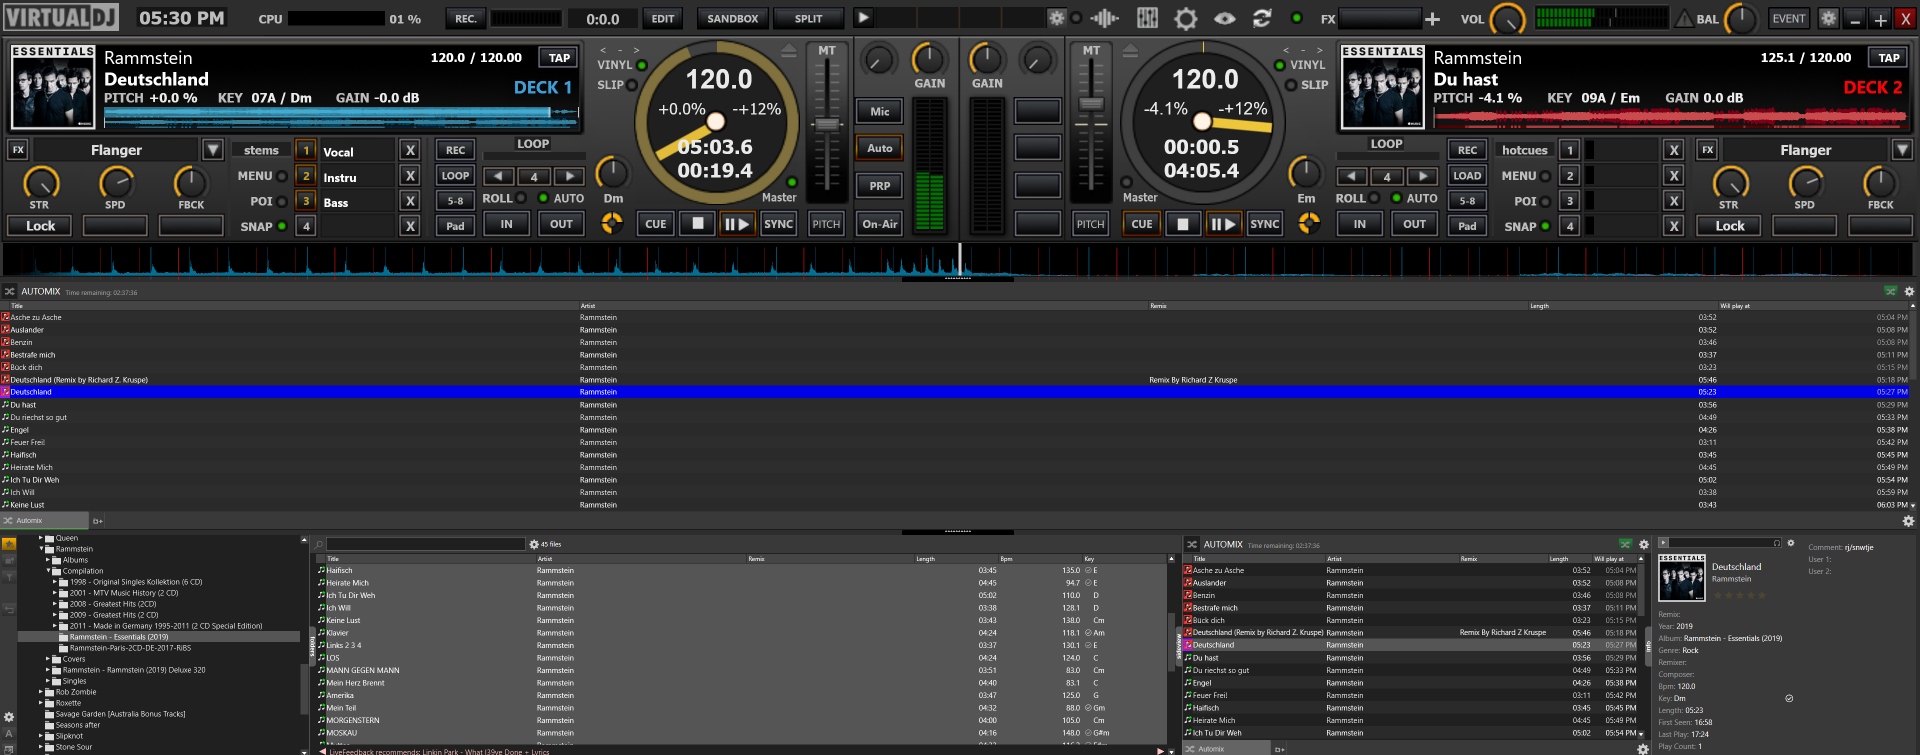Open Deck 2 Flanger effect dropdown arrow

1902,150
